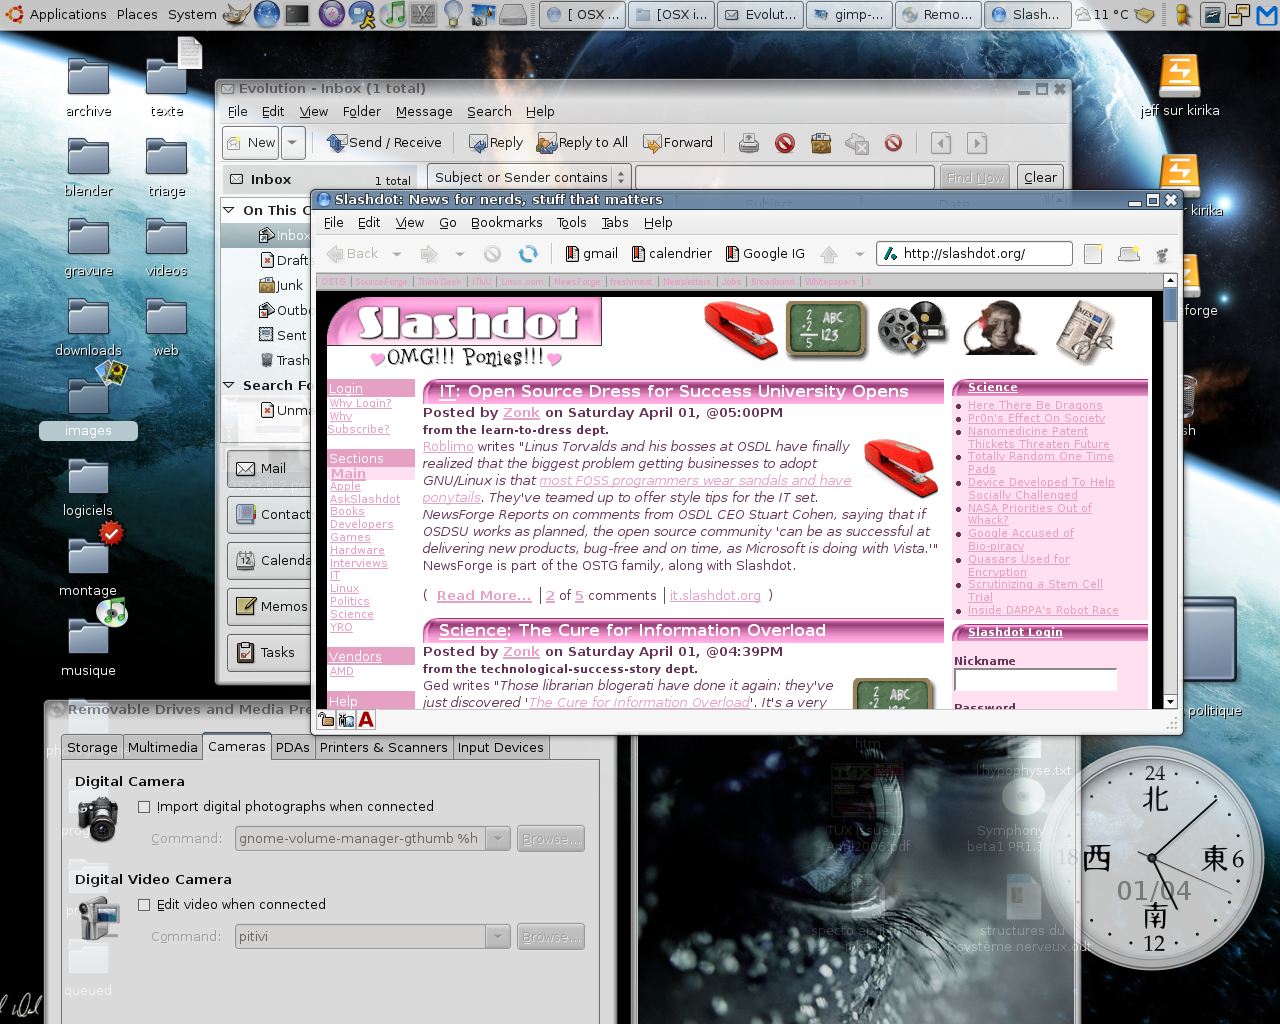Image resolution: width=1280 pixels, height=1024 pixels.
Task: Open the AskSlashdot section link
Action: coord(365,499)
